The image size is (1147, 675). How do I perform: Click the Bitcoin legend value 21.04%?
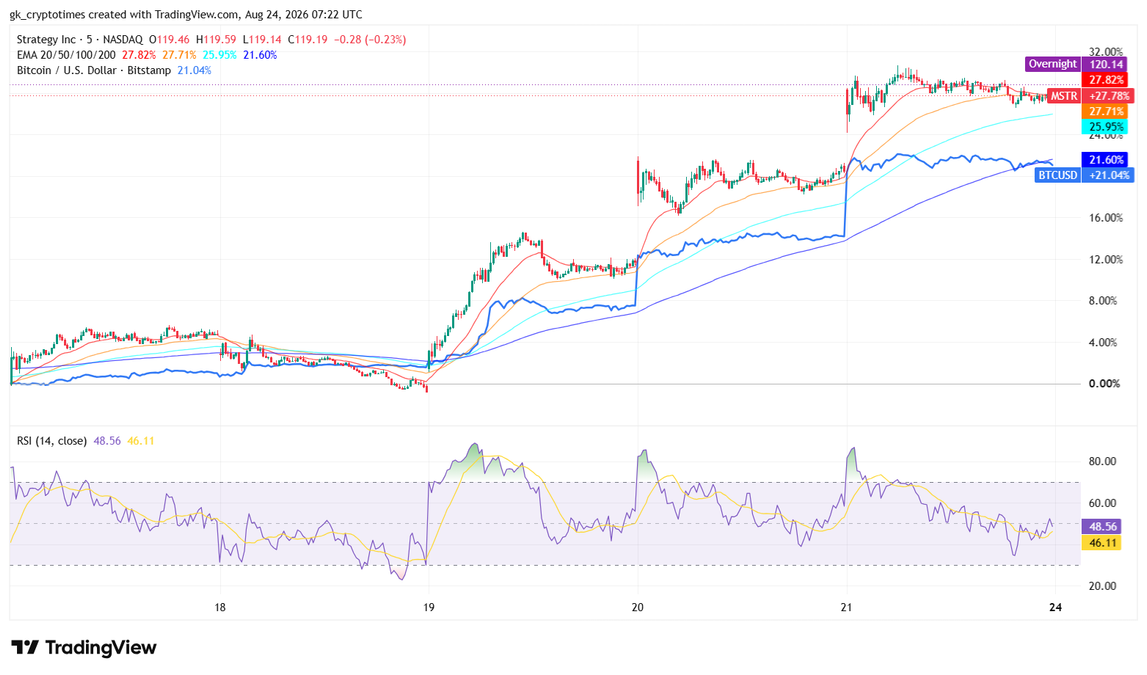point(195,70)
